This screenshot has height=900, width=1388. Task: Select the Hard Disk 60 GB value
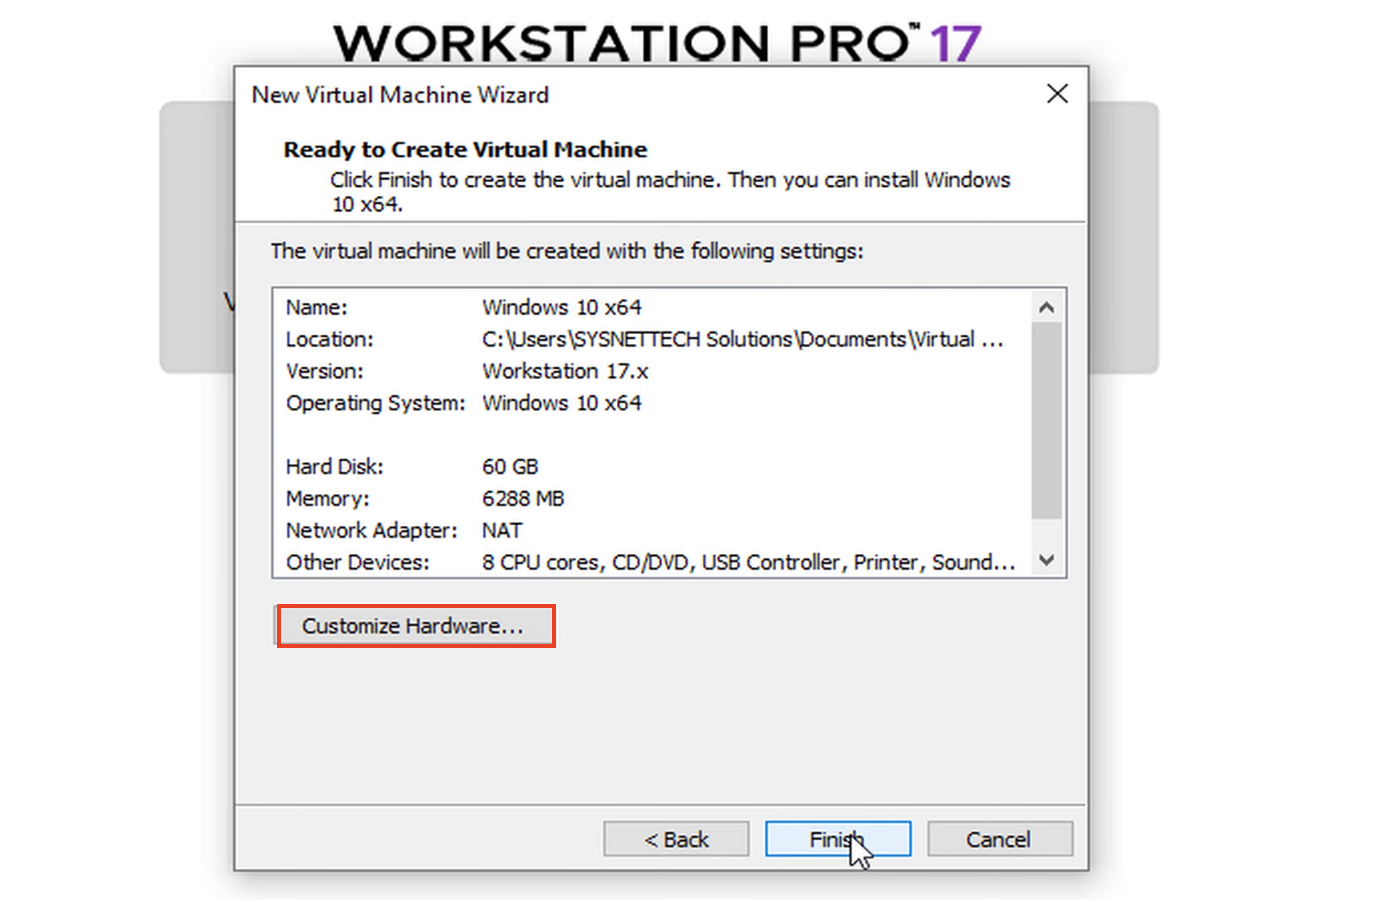coord(510,467)
